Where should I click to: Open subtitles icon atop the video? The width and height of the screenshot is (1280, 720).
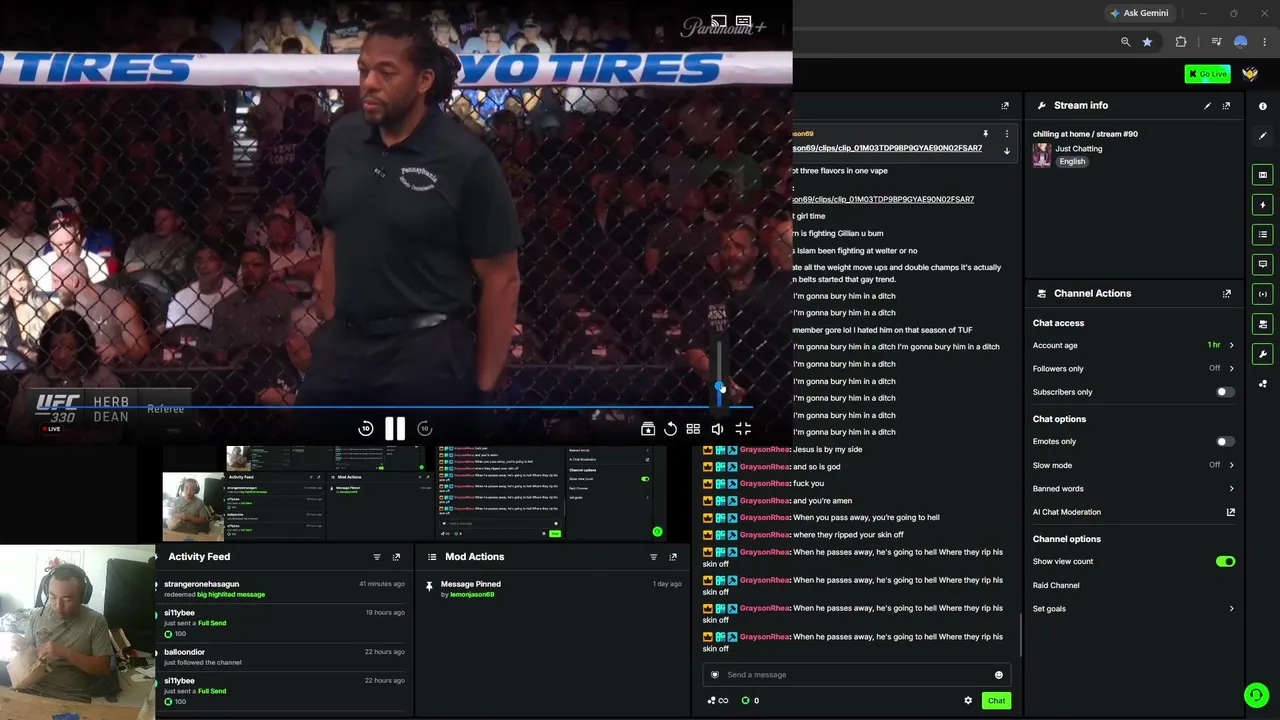pos(743,21)
